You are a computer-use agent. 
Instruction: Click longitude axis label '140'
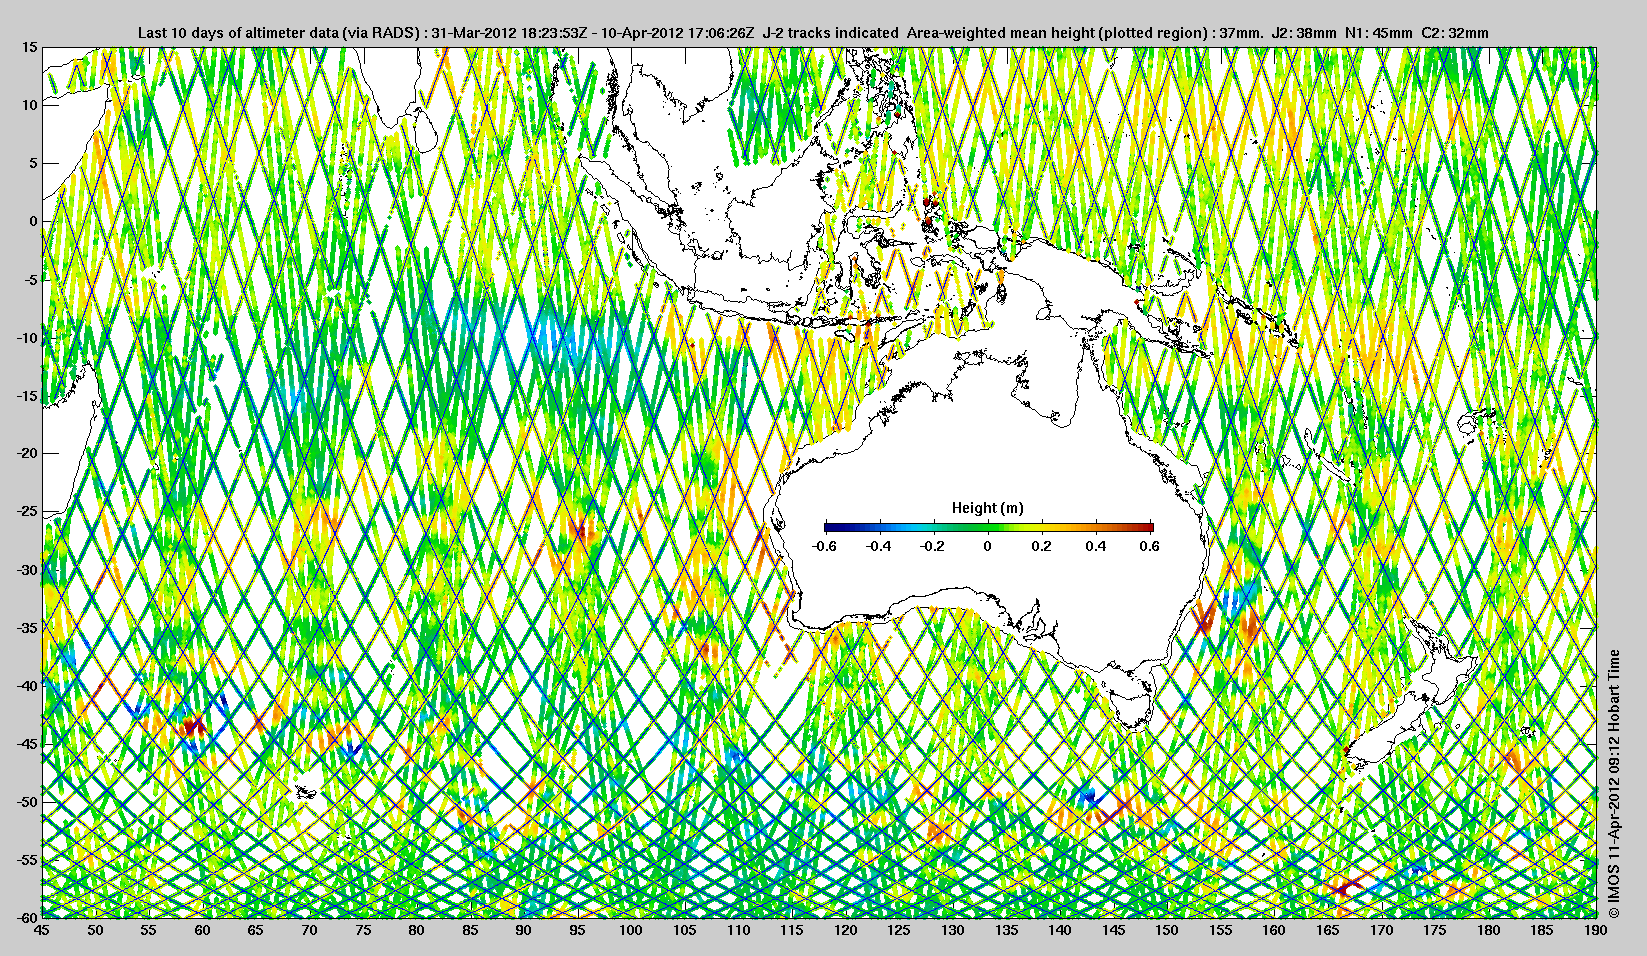1060,930
